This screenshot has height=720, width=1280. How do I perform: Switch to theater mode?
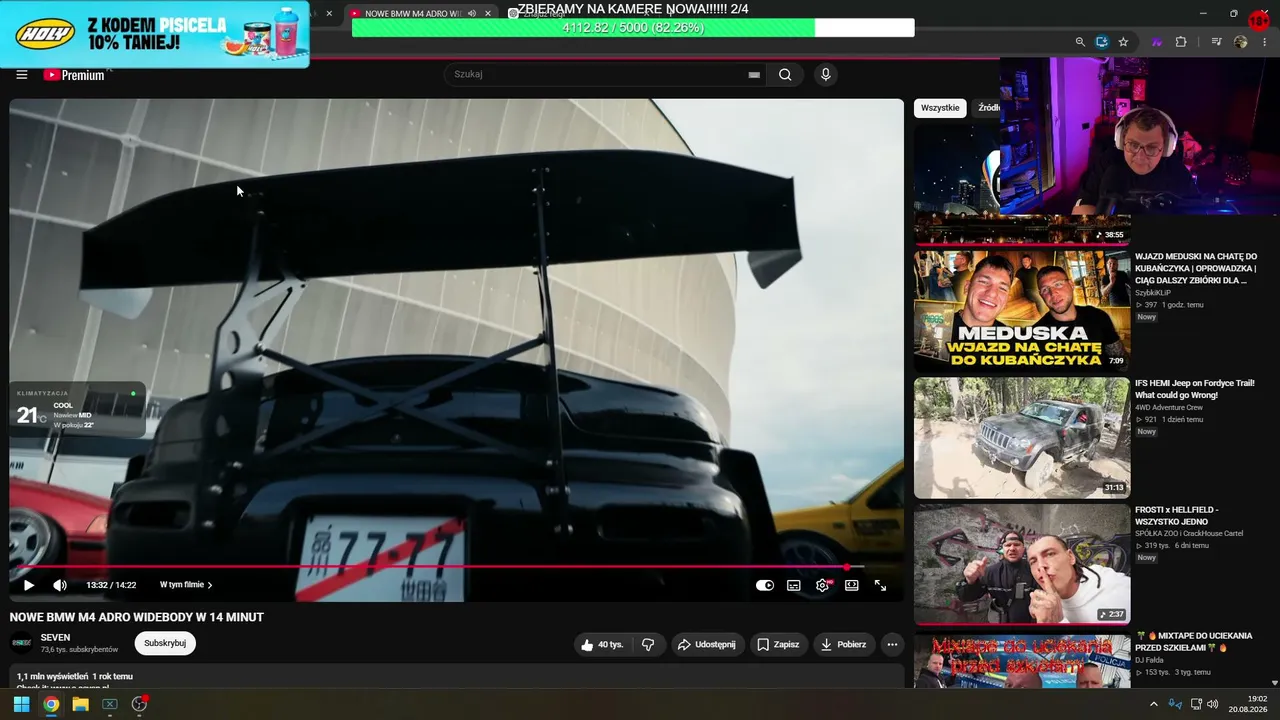[x=852, y=585]
